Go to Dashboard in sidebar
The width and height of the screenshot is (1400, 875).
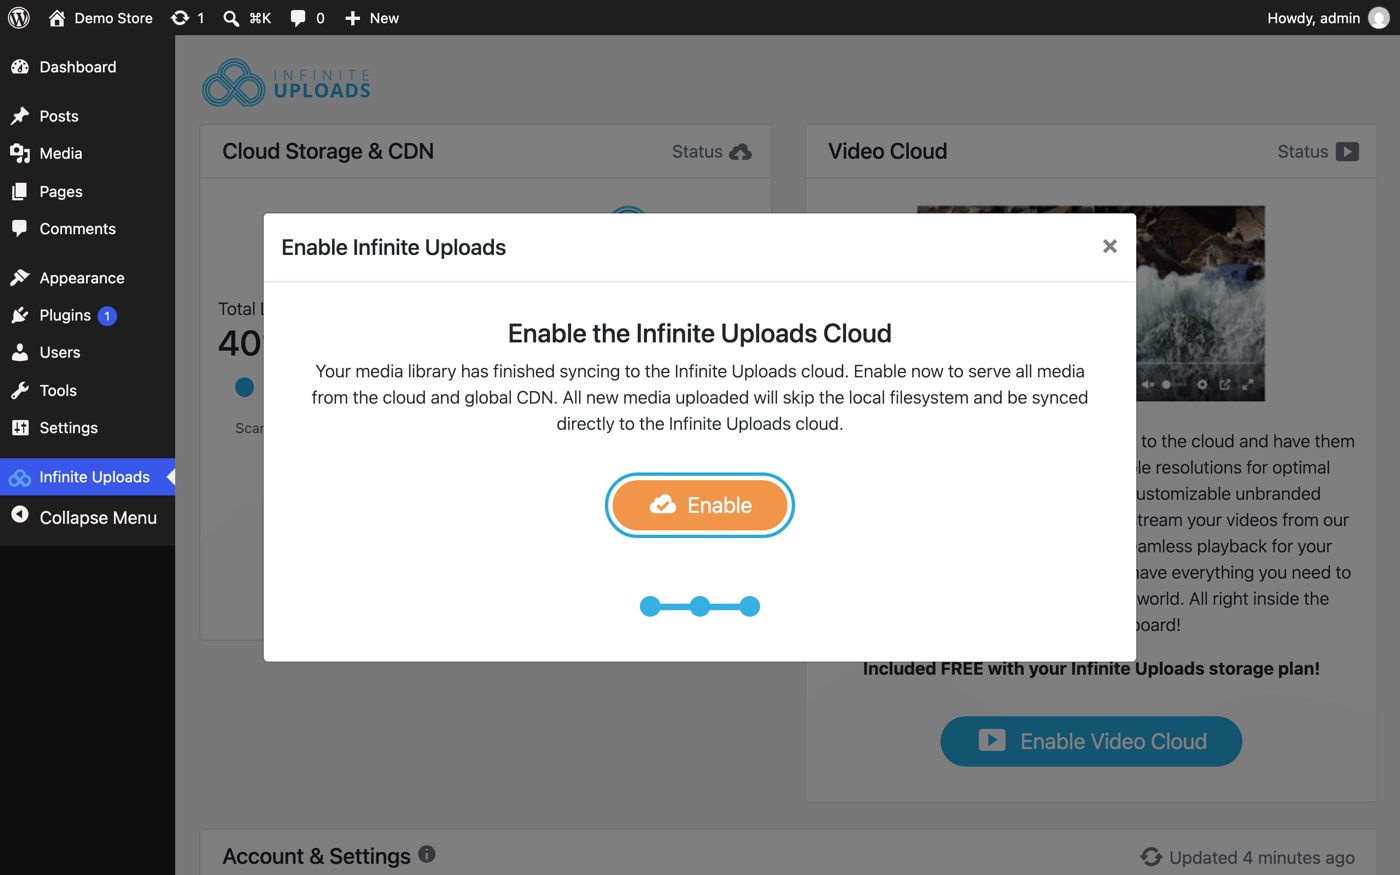click(87, 67)
